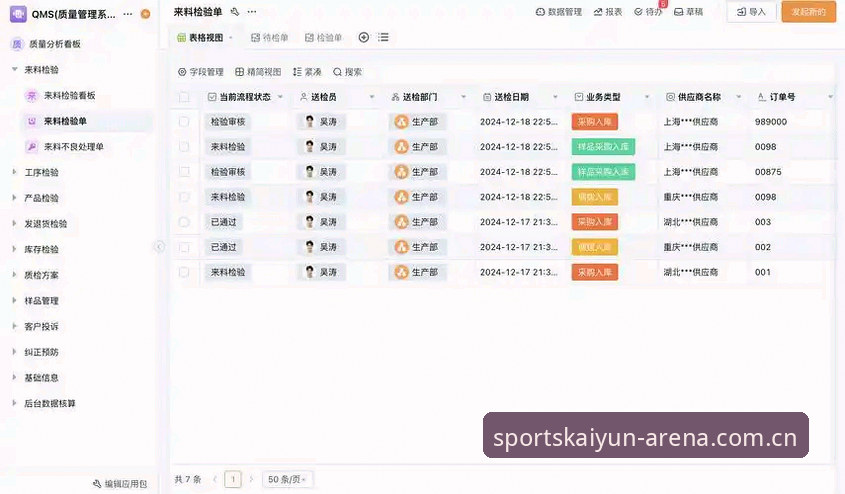Image resolution: width=845 pixels, height=494 pixels.
Task: Click 样品采购入库 tag in order 00875 row
Action: click(x=603, y=172)
